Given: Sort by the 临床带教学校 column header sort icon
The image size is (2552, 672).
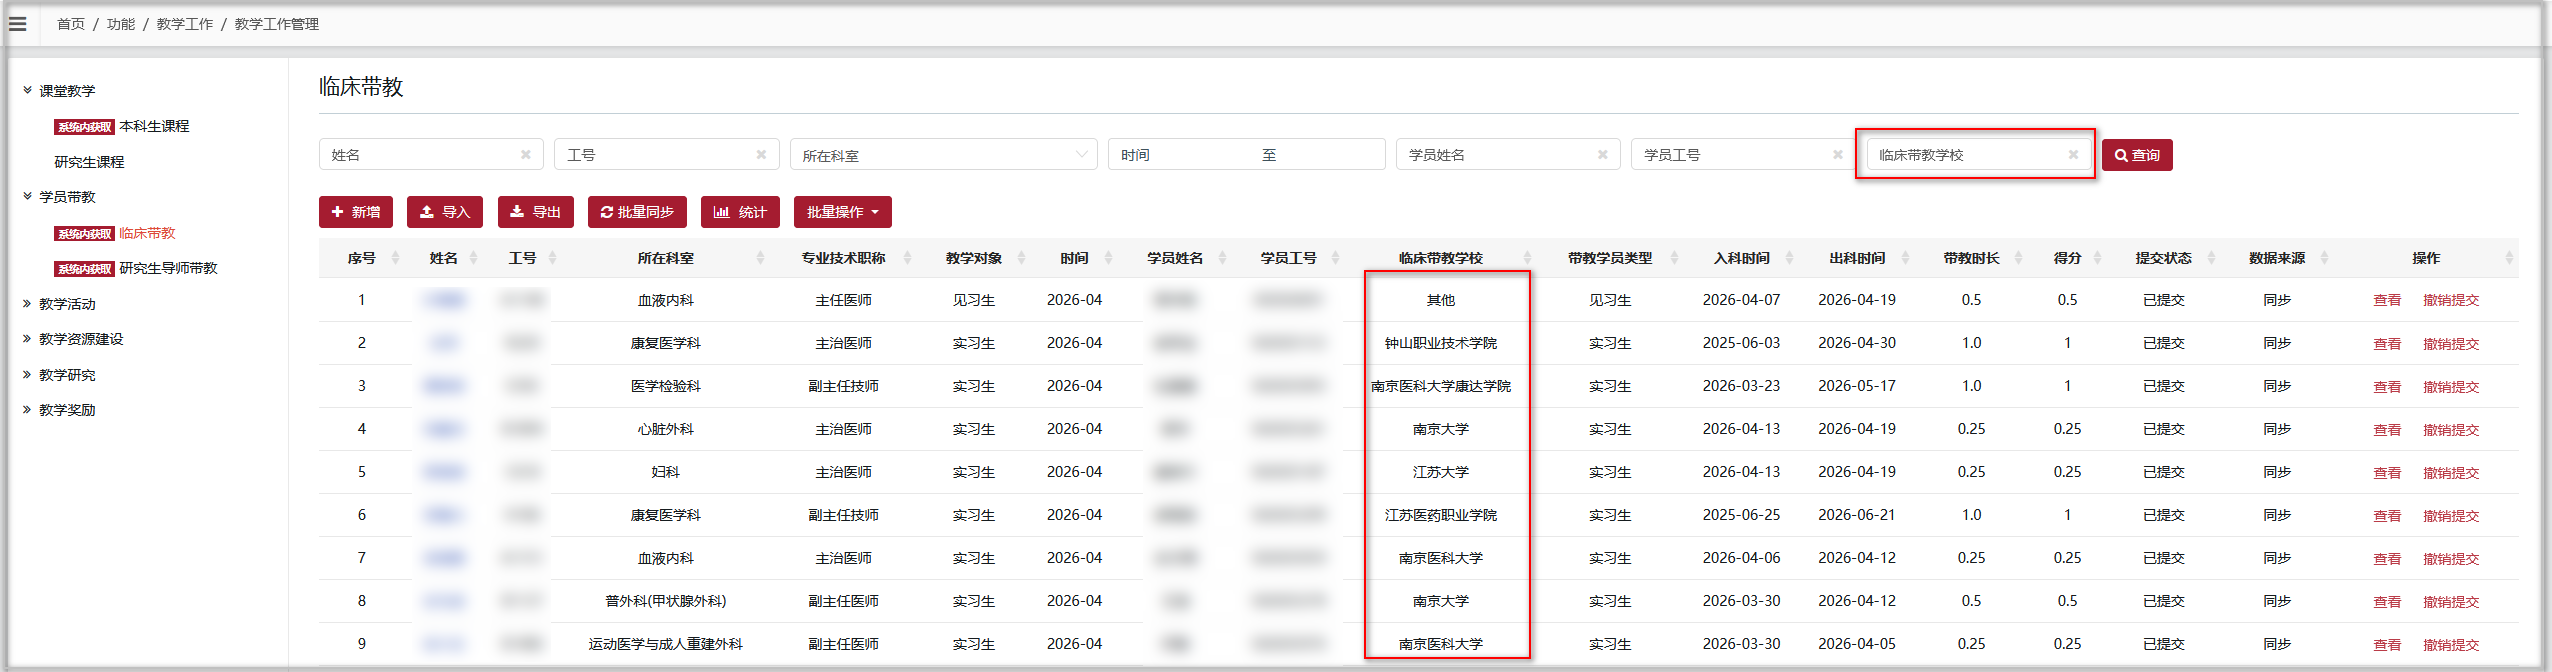Looking at the screenshot, I should coord(1526,258).
